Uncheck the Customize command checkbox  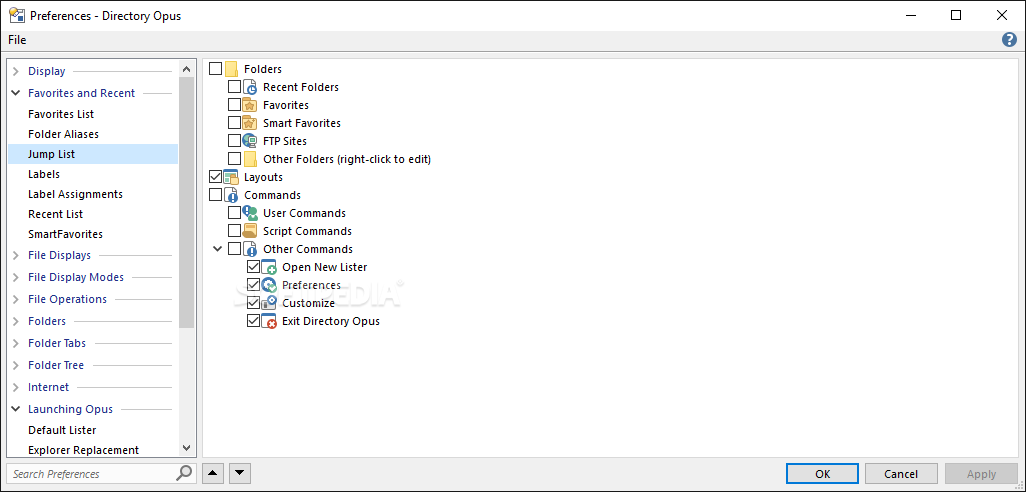pos(254,303)
